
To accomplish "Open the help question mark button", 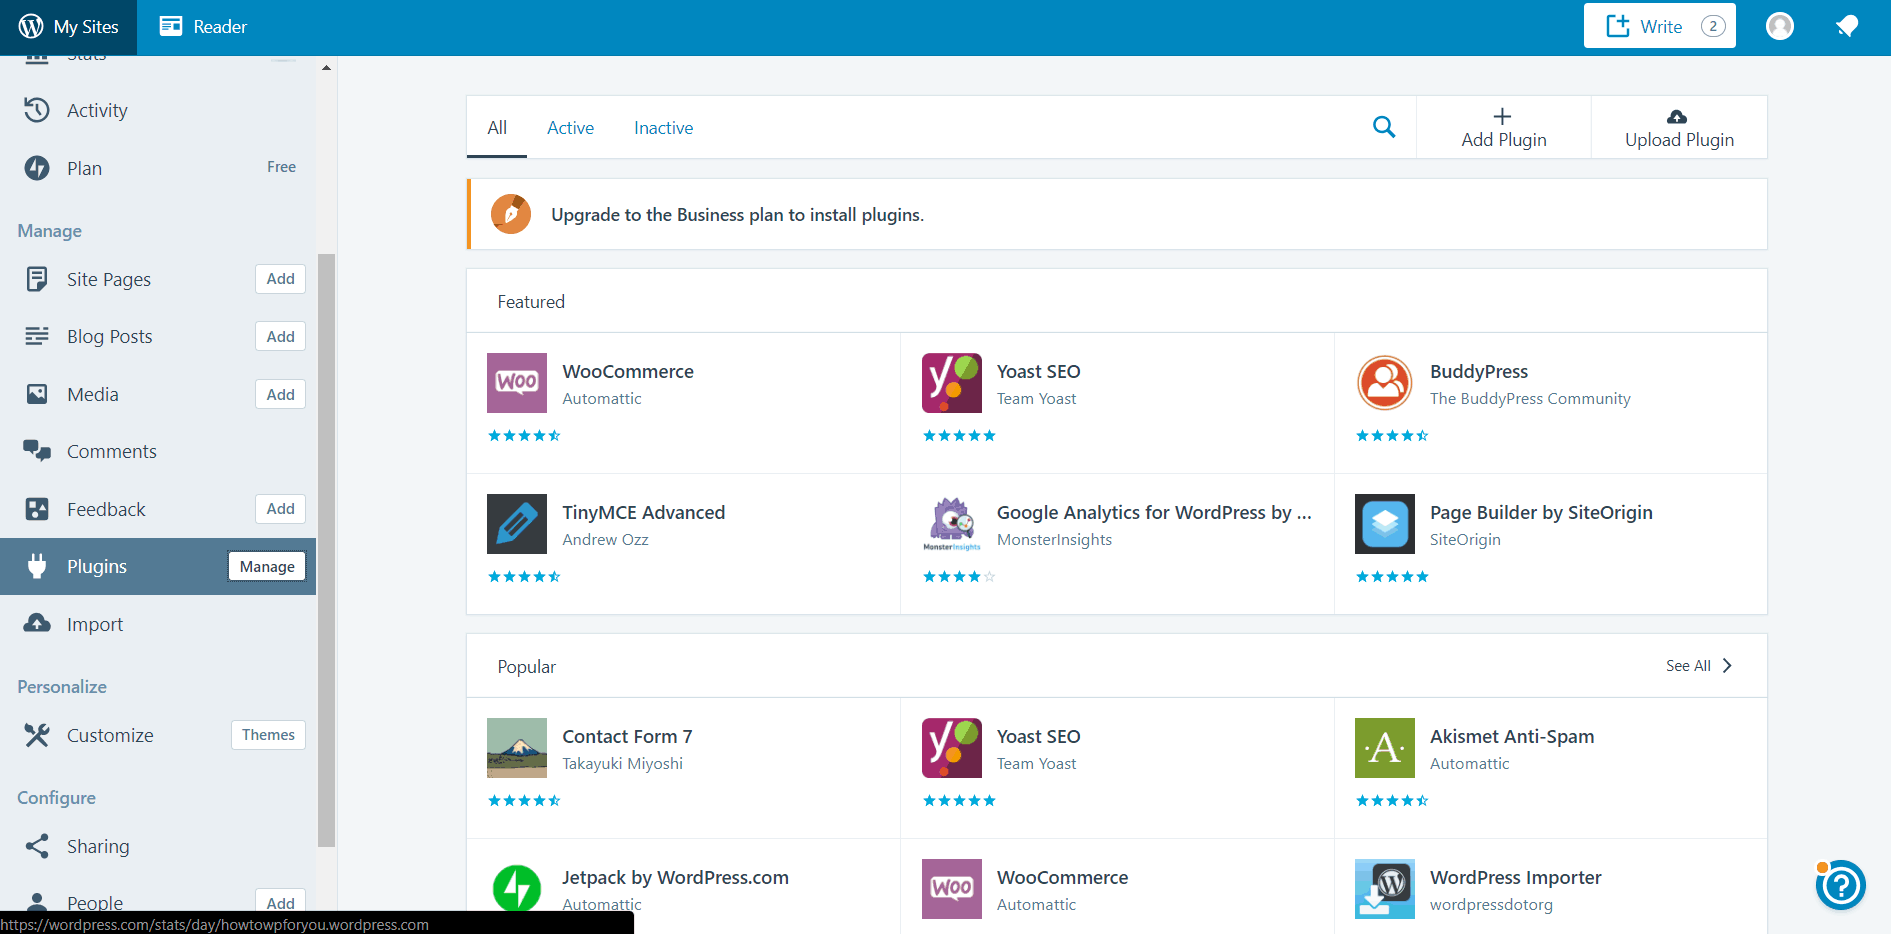I will 1841,885.
